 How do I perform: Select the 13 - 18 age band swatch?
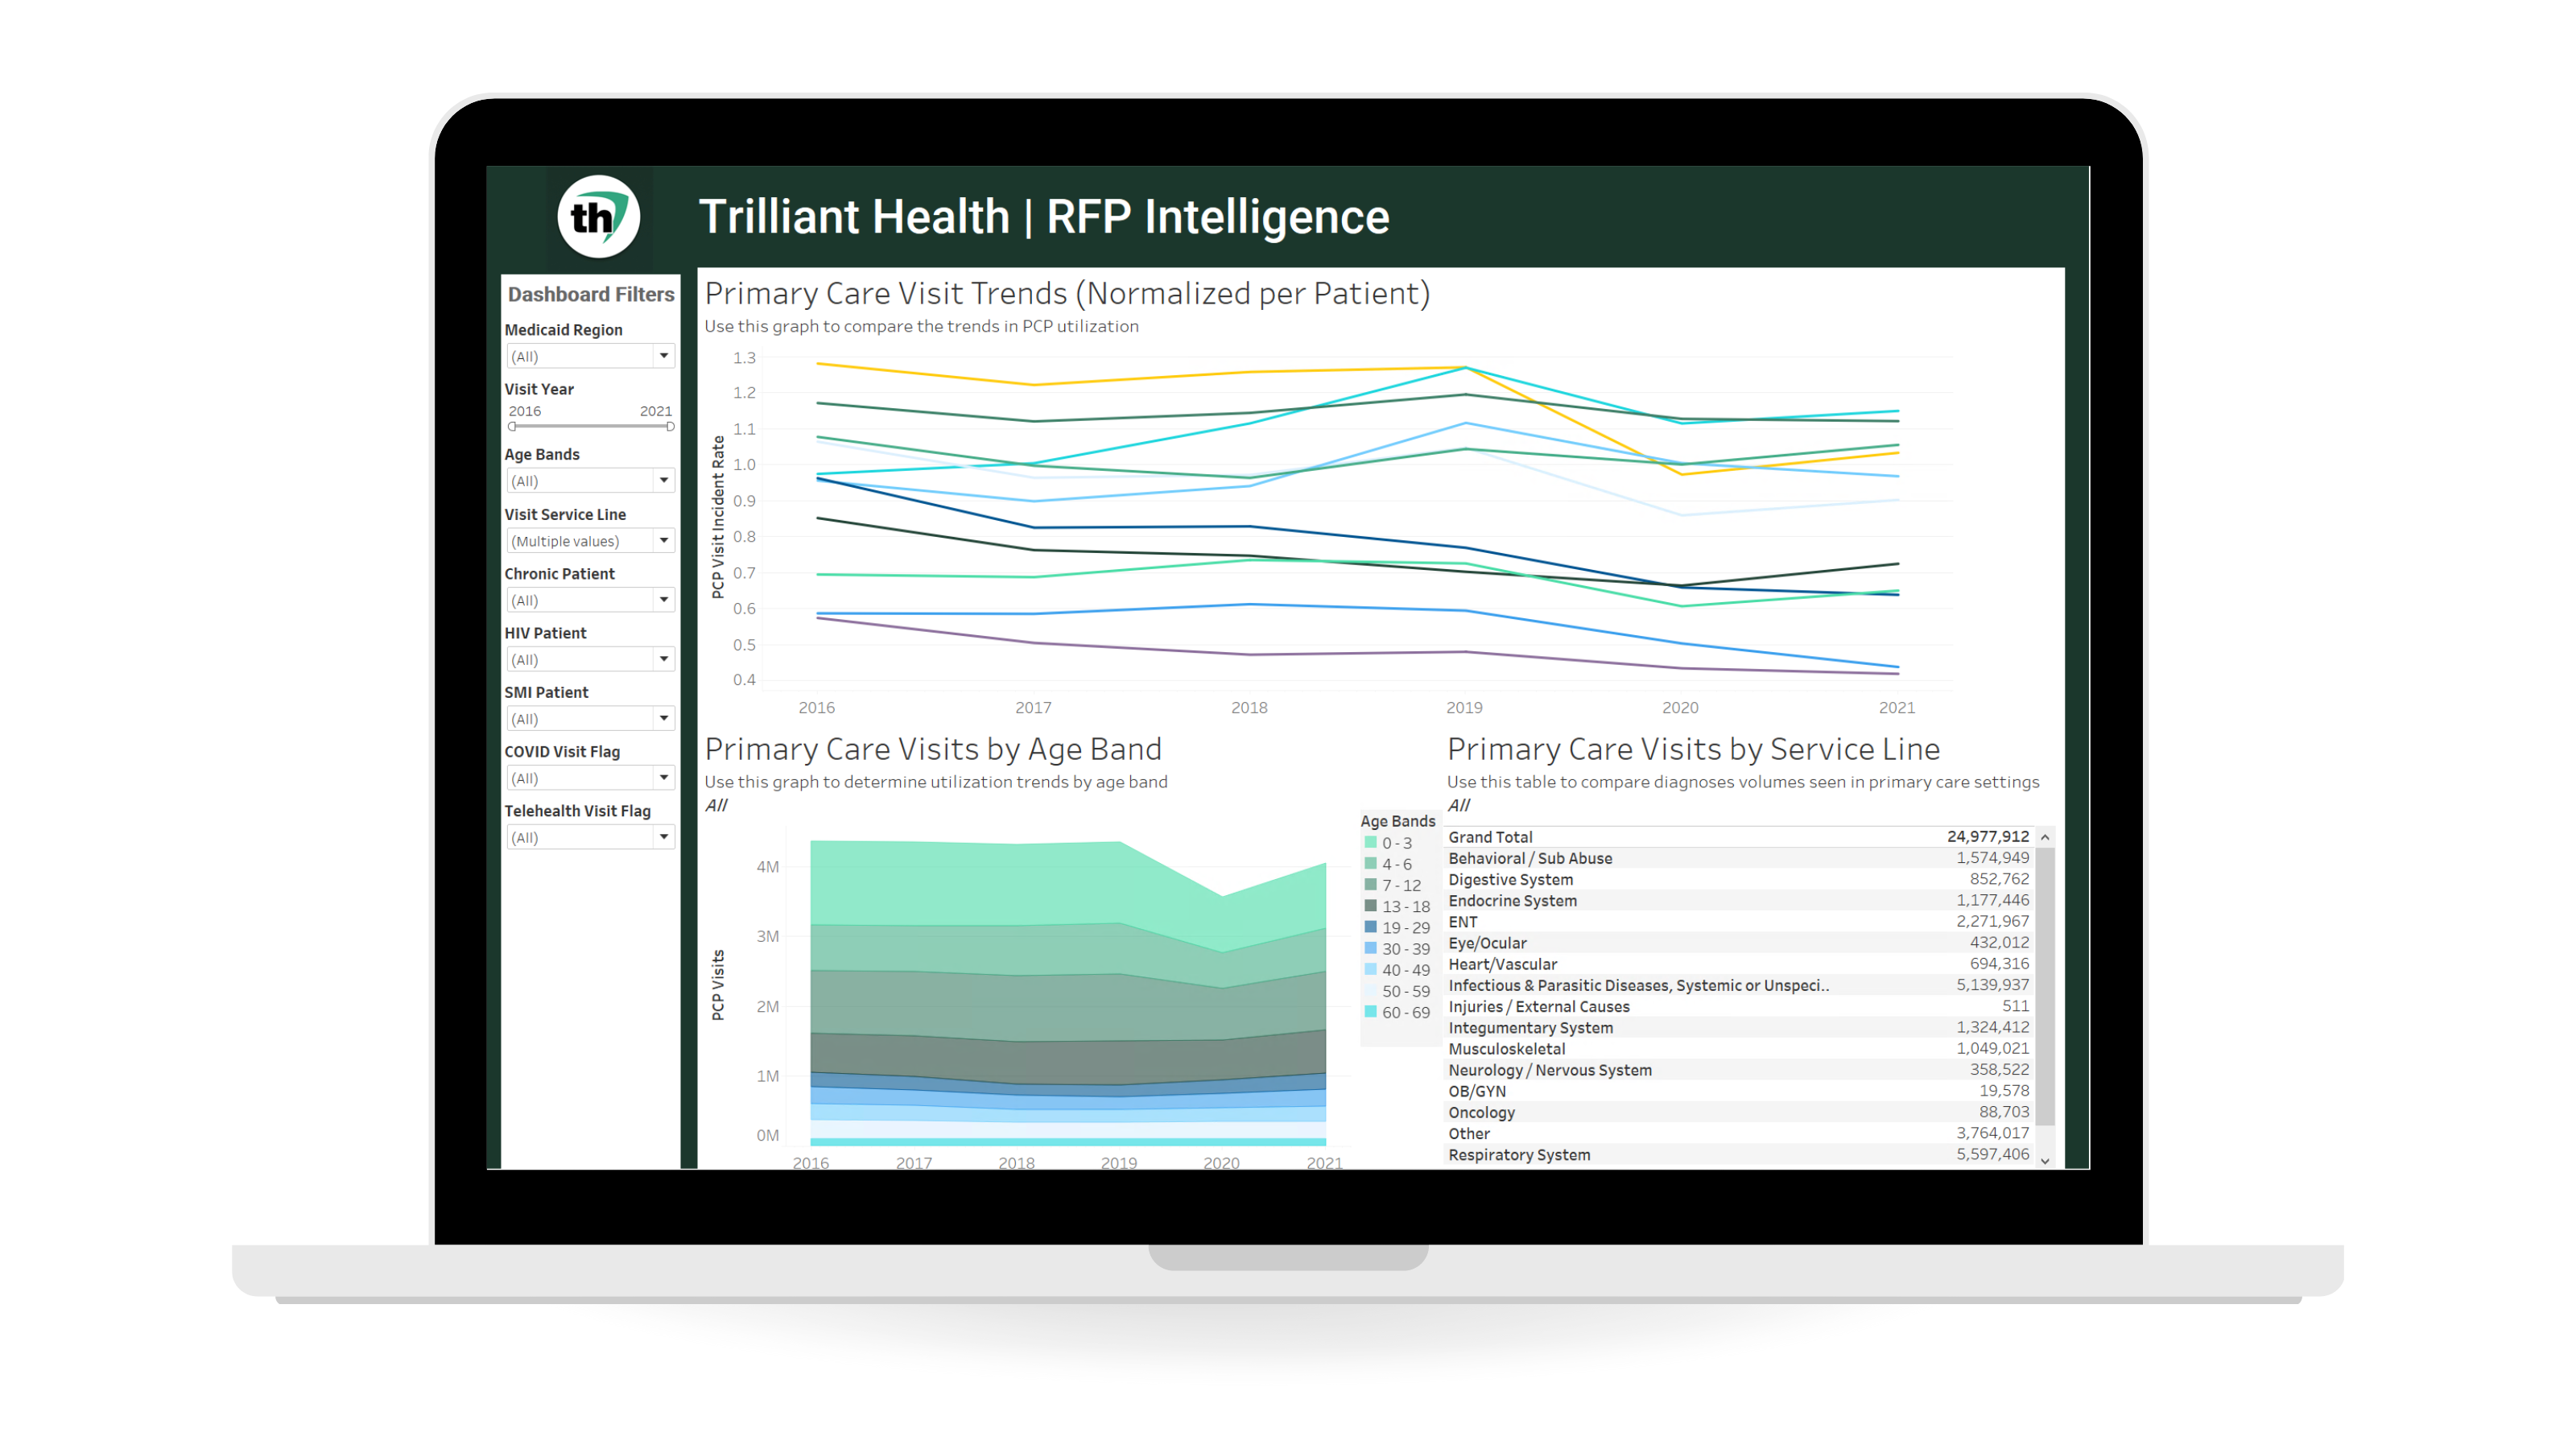coord(1371,906)
